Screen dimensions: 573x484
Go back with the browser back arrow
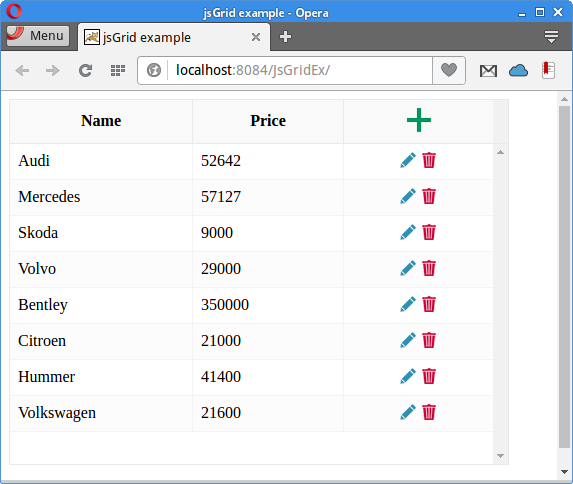pyautogui.click(x=22, y=70)
